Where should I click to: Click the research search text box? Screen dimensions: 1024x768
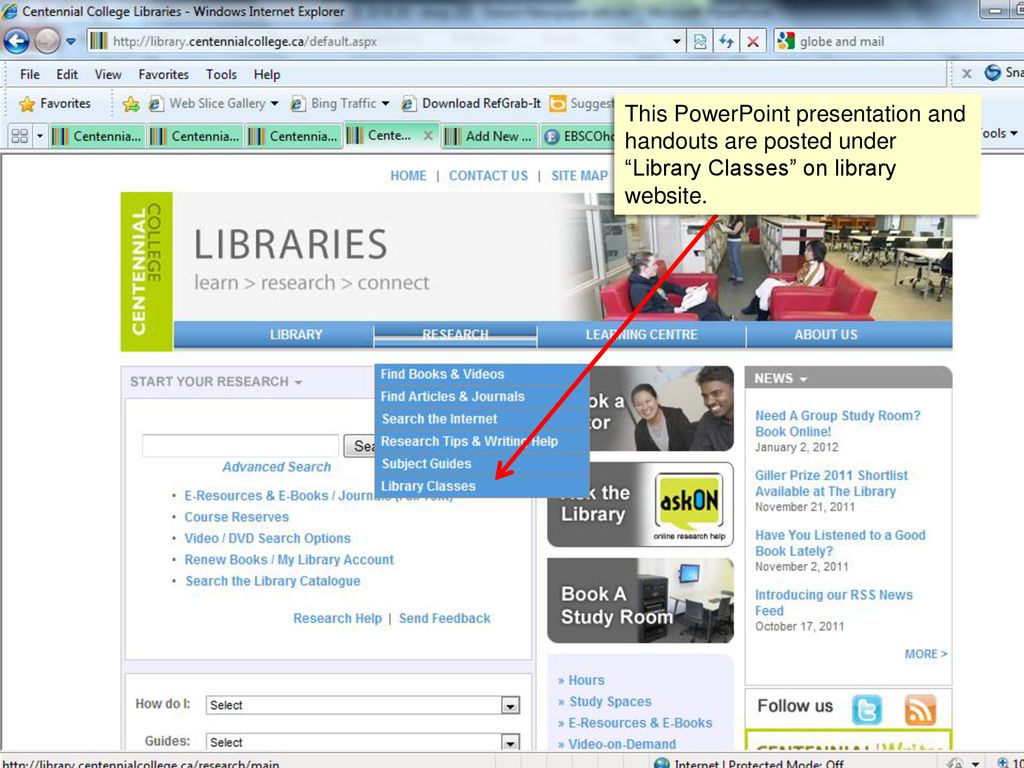(x=240, y=445)
